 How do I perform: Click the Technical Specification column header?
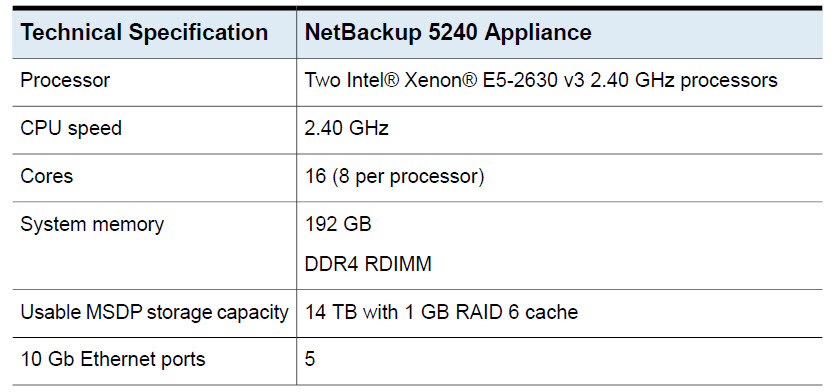point(144,33)
